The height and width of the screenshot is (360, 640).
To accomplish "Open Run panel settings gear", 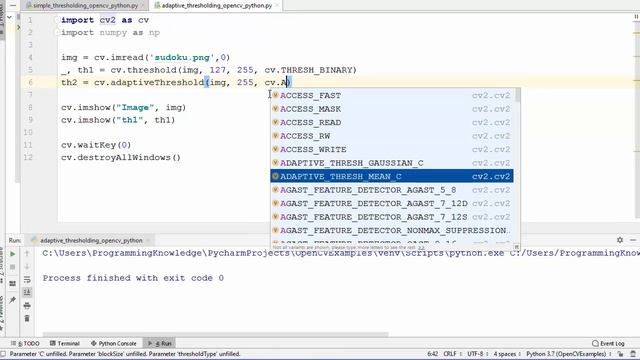I will [x=620, y=240].
